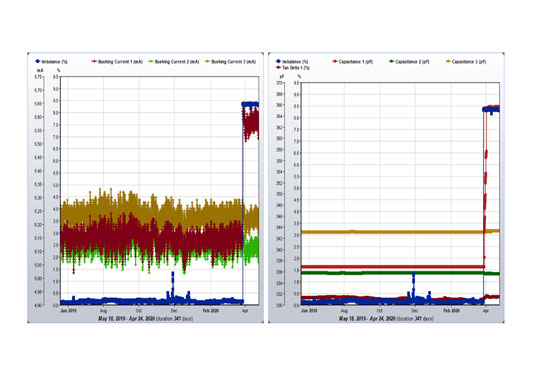Click the green Capacitance 2 legend marker
The image size is (538, 380).
(x=391, y=62)
